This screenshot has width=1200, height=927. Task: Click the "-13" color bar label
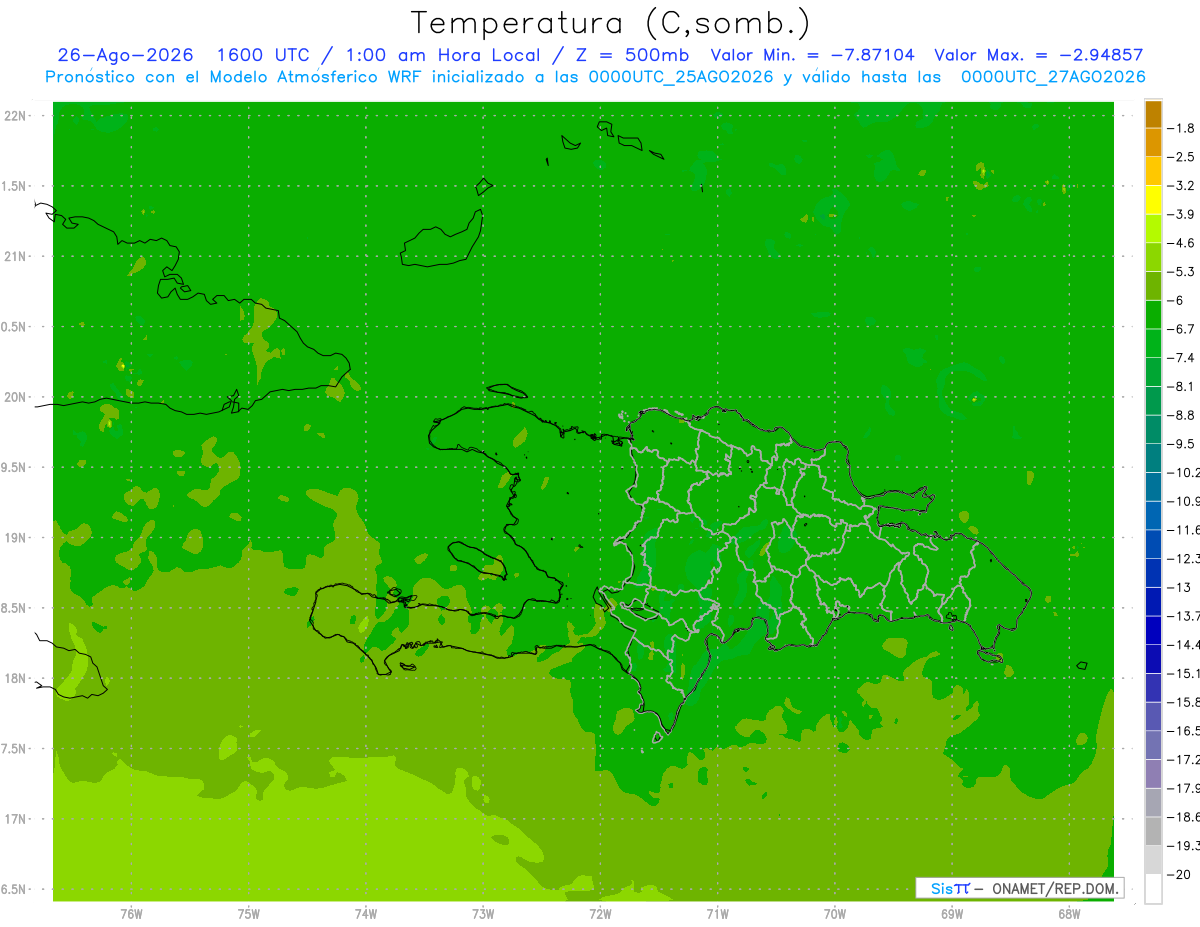tap(1182, 587)
